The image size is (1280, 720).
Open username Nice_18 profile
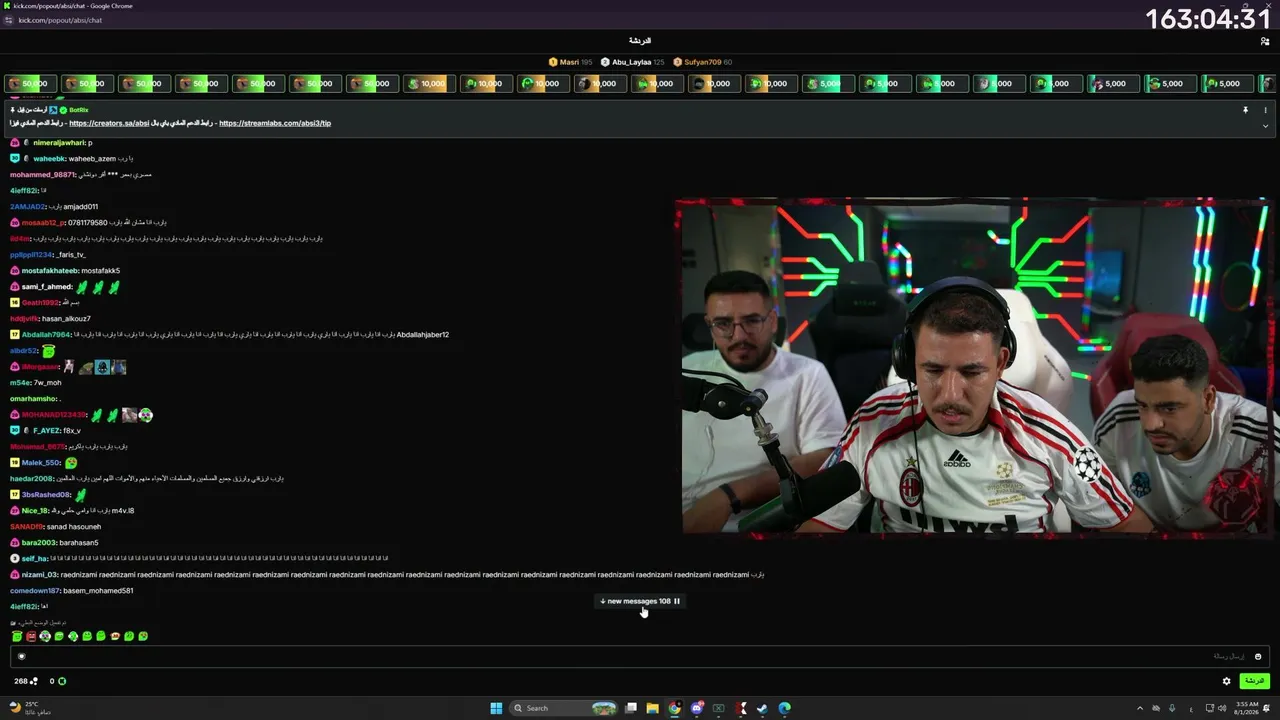click(x=35, y=511)
